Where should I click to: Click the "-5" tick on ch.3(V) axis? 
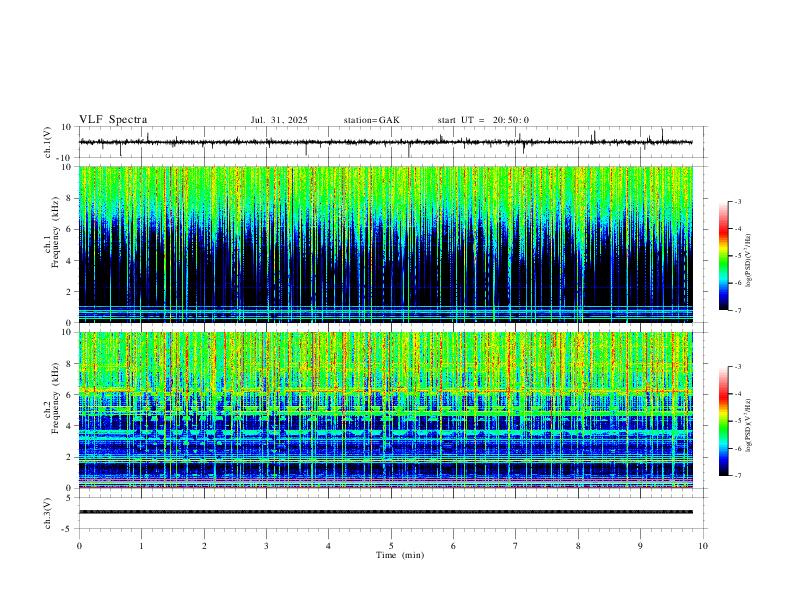[x=68, y=529]
